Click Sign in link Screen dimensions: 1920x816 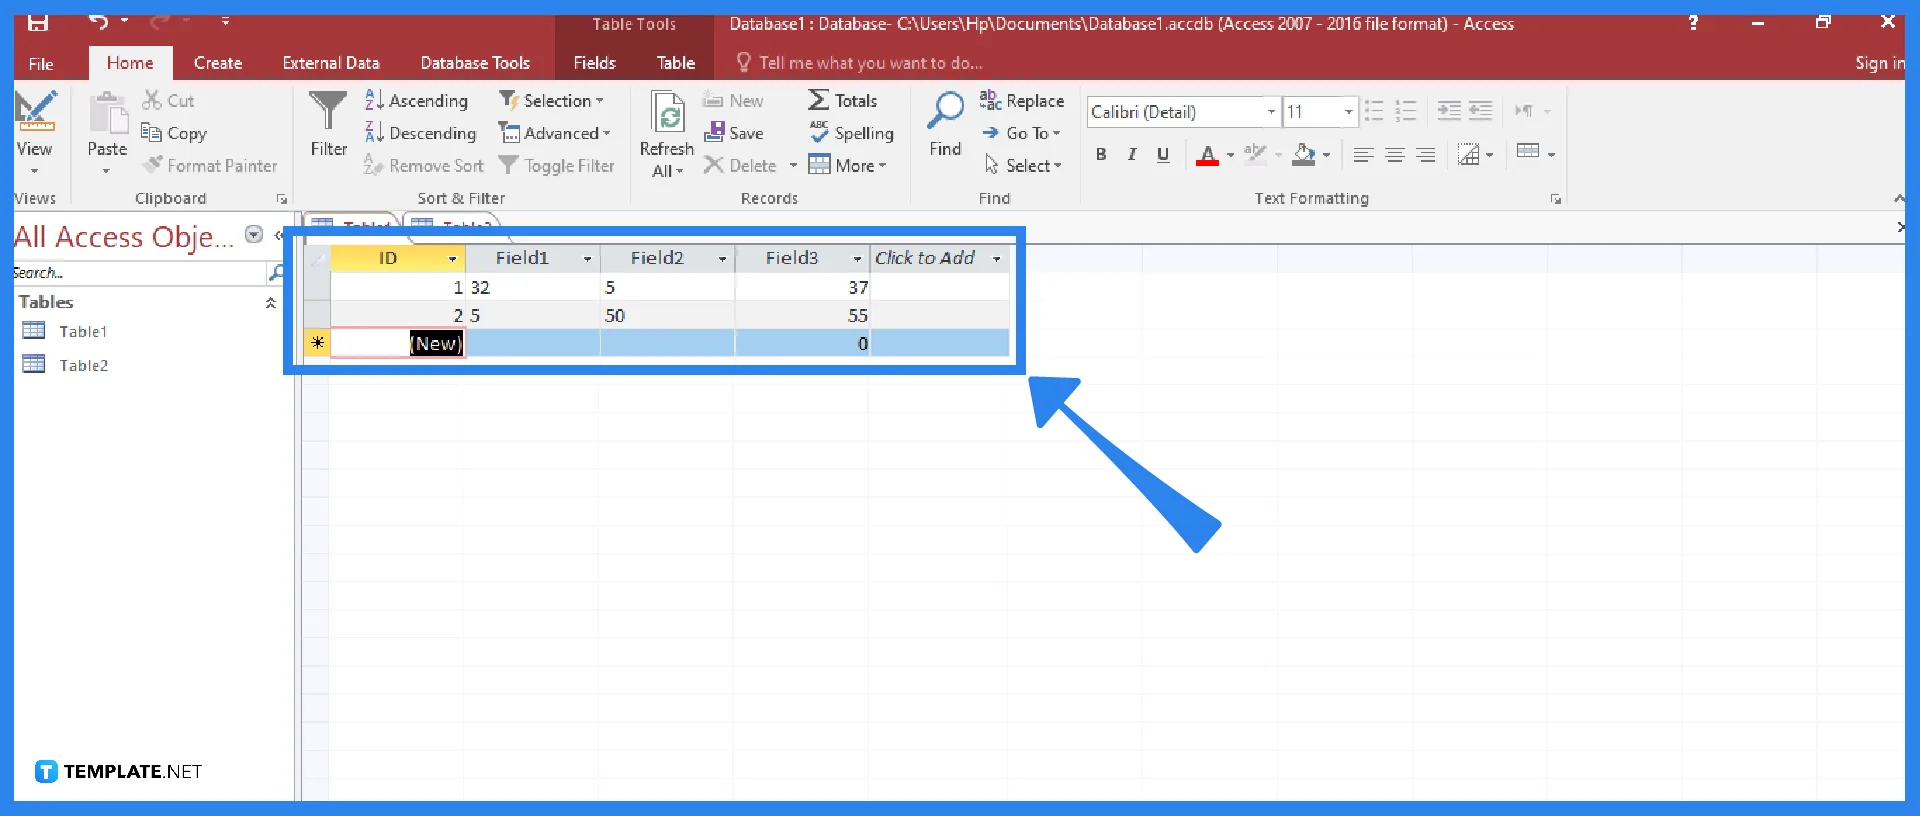1880,63
